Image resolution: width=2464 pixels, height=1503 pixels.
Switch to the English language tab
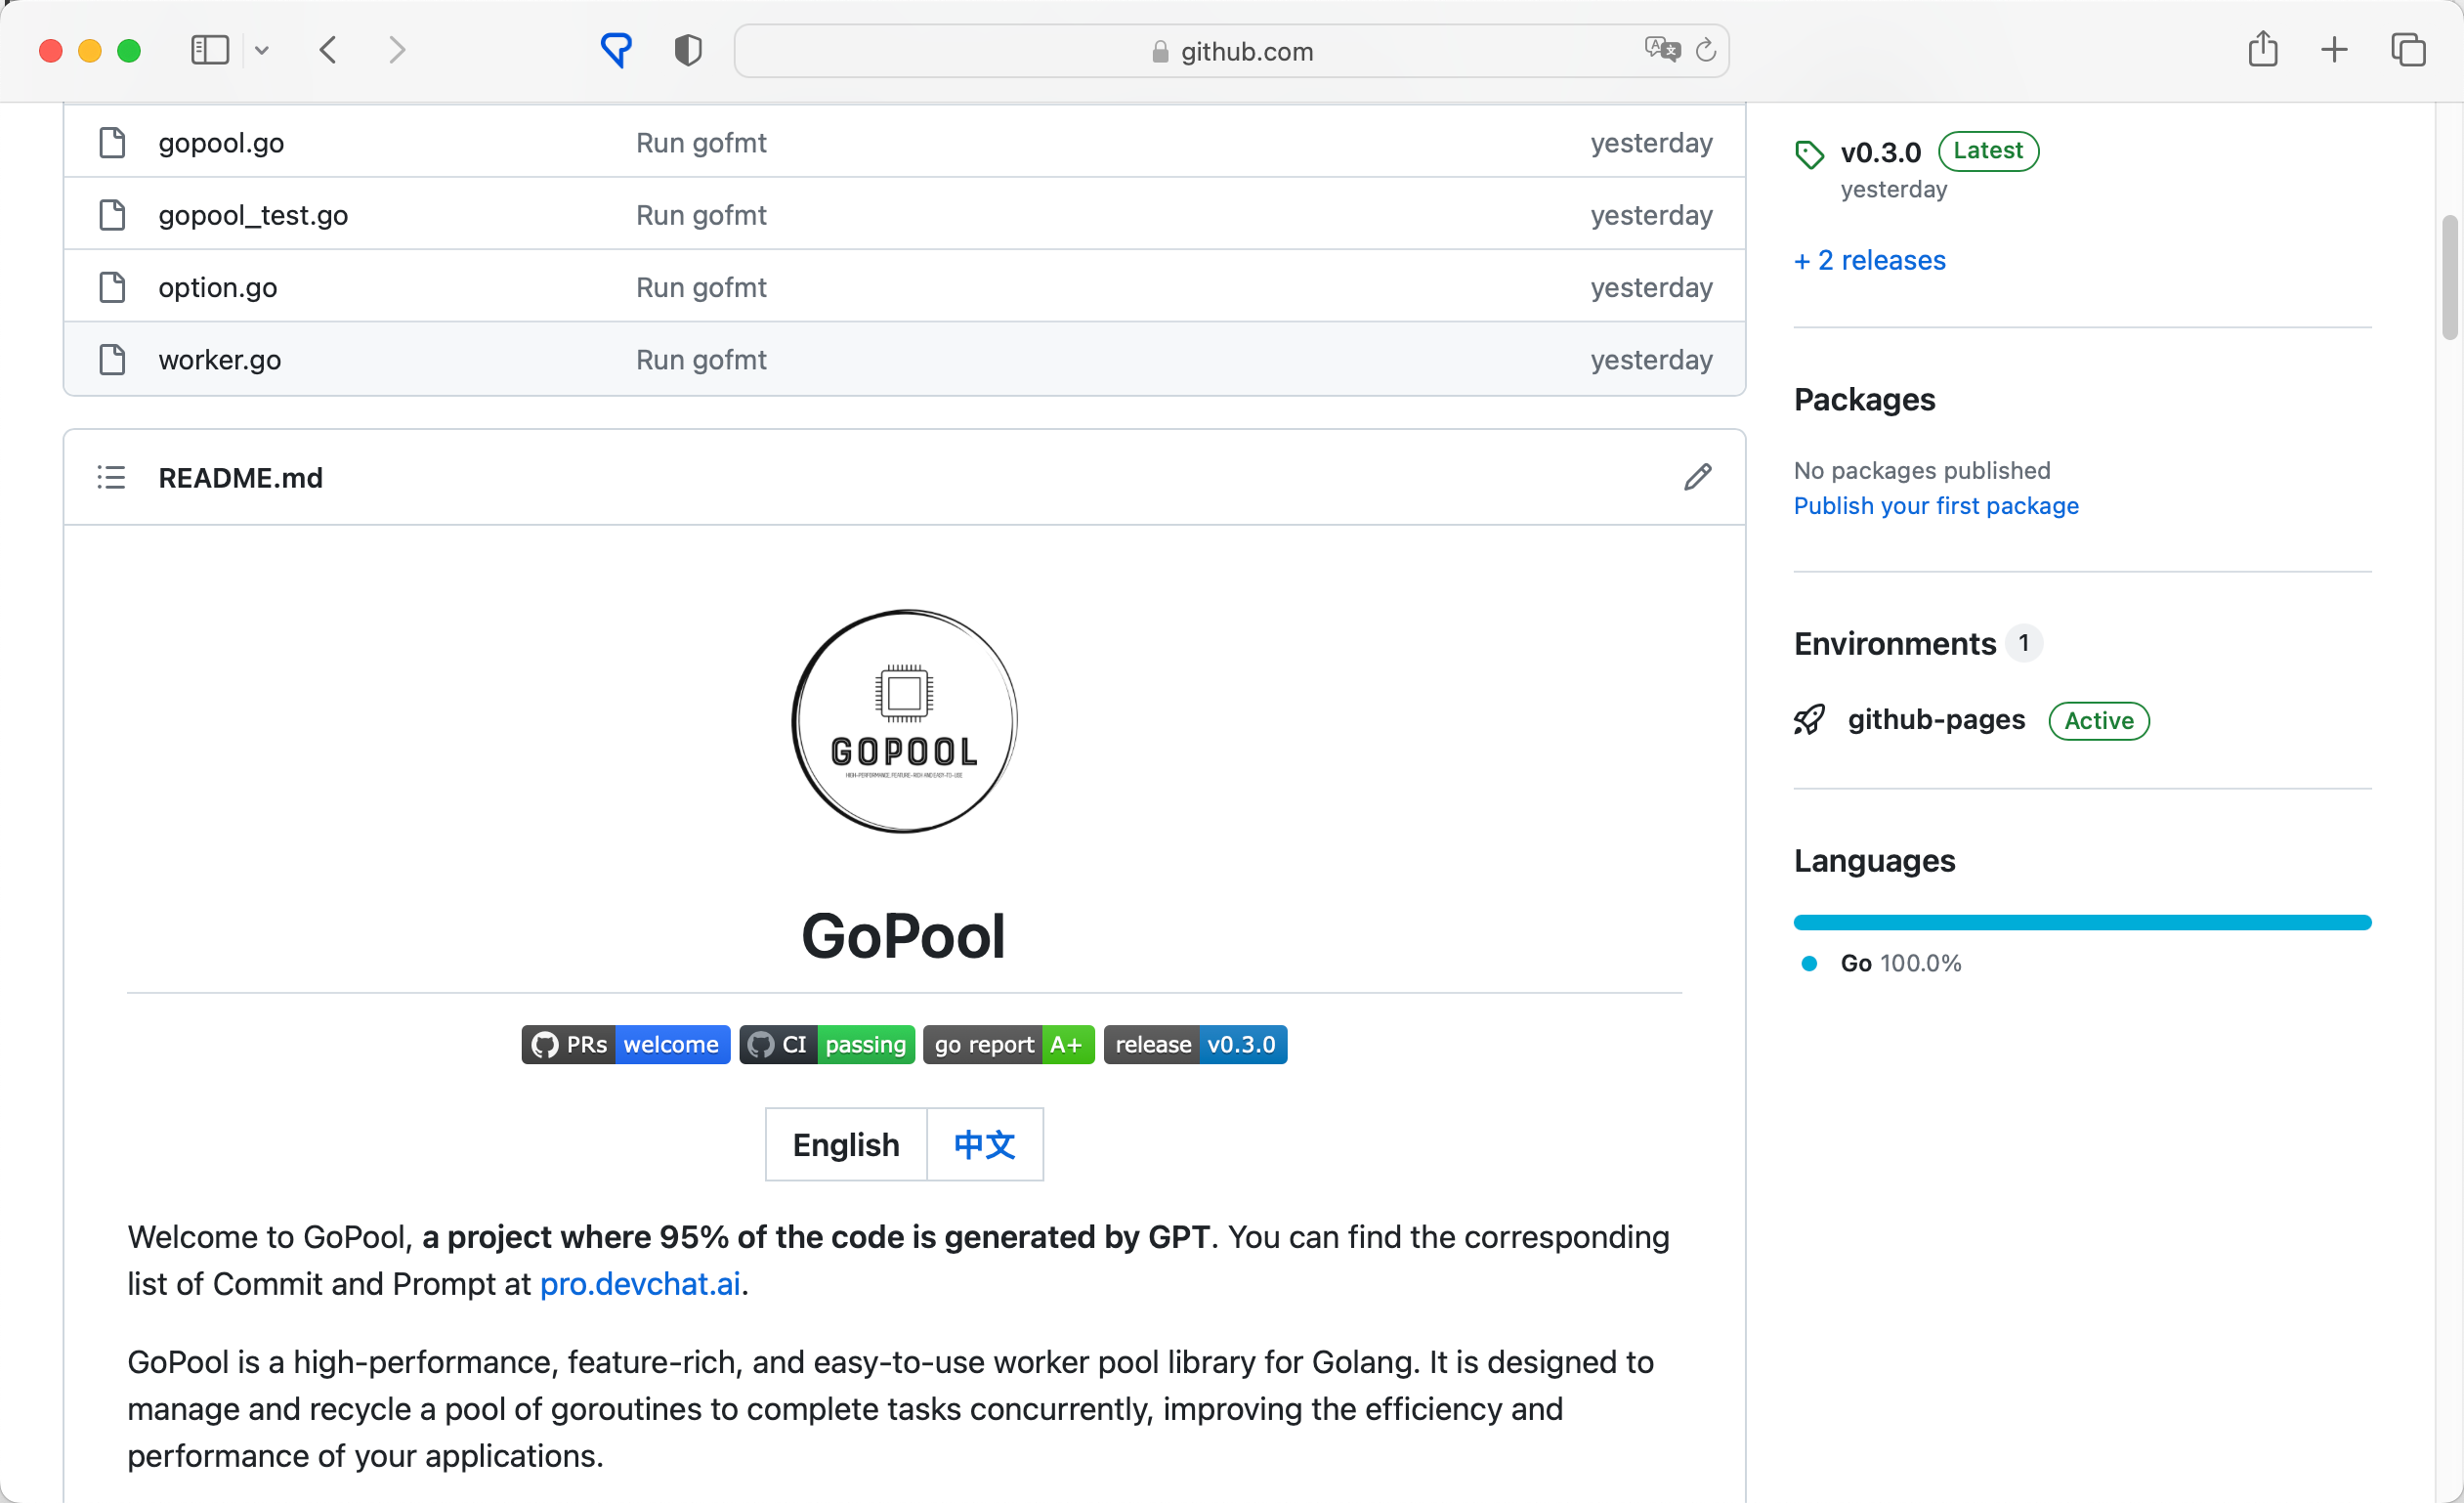845,1144
